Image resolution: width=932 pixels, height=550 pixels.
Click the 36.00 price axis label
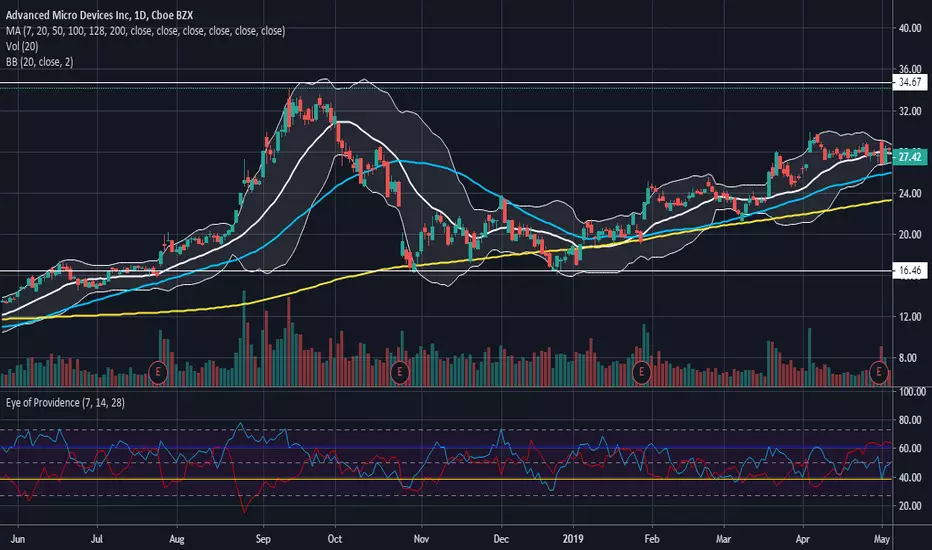coord(910,69)
